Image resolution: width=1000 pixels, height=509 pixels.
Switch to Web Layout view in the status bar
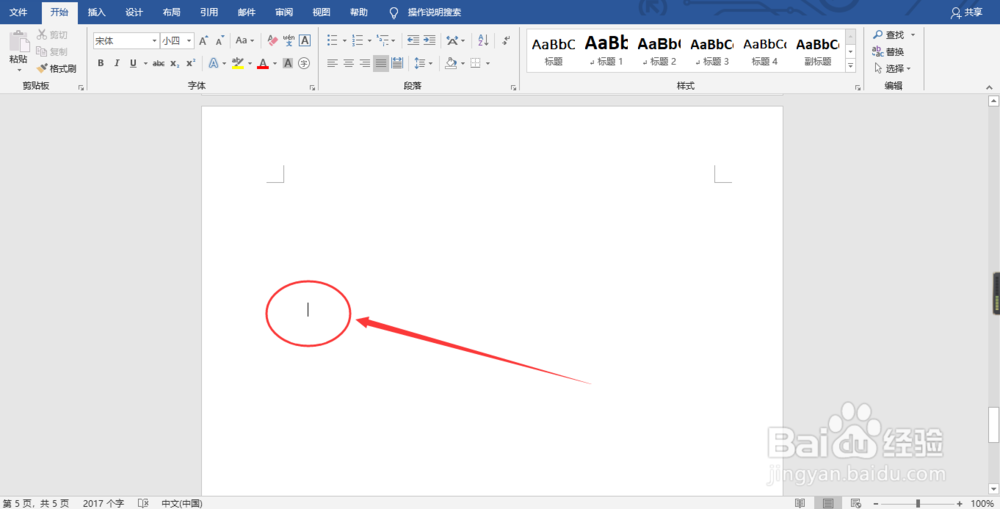[x=856, y=503]
